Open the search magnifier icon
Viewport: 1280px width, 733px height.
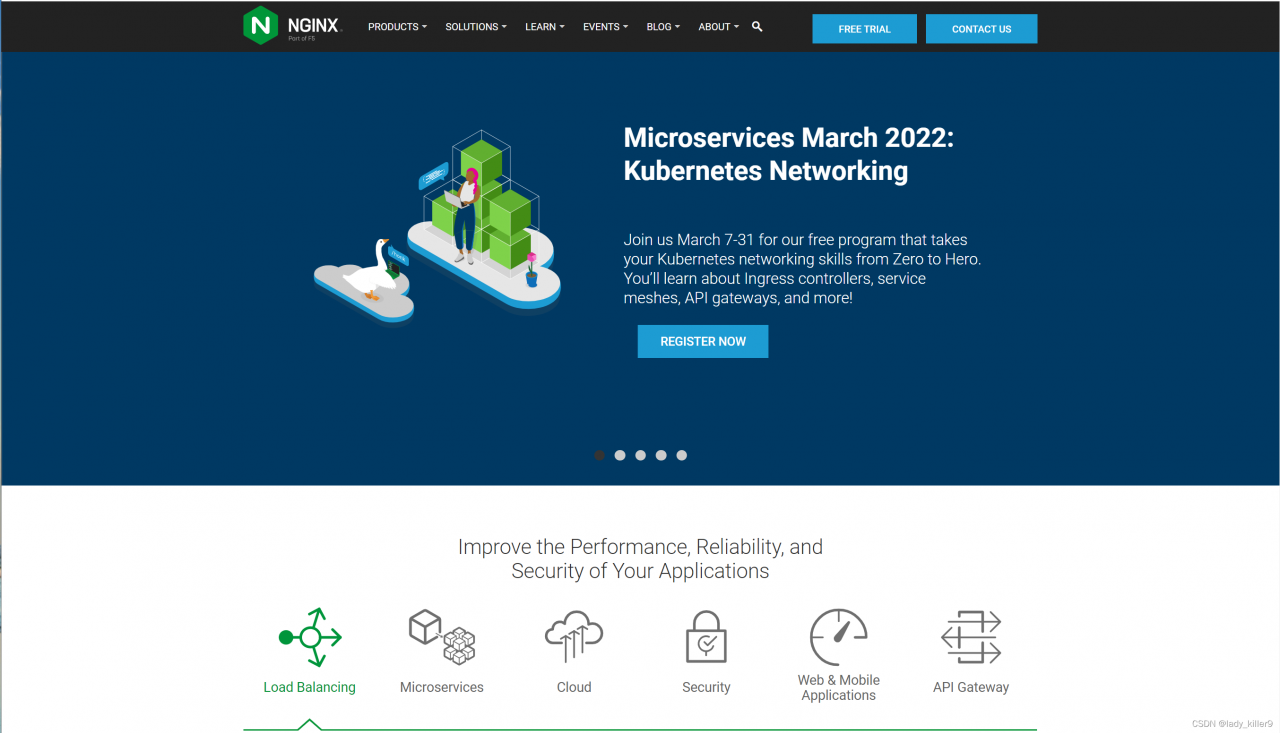(757, 27)
